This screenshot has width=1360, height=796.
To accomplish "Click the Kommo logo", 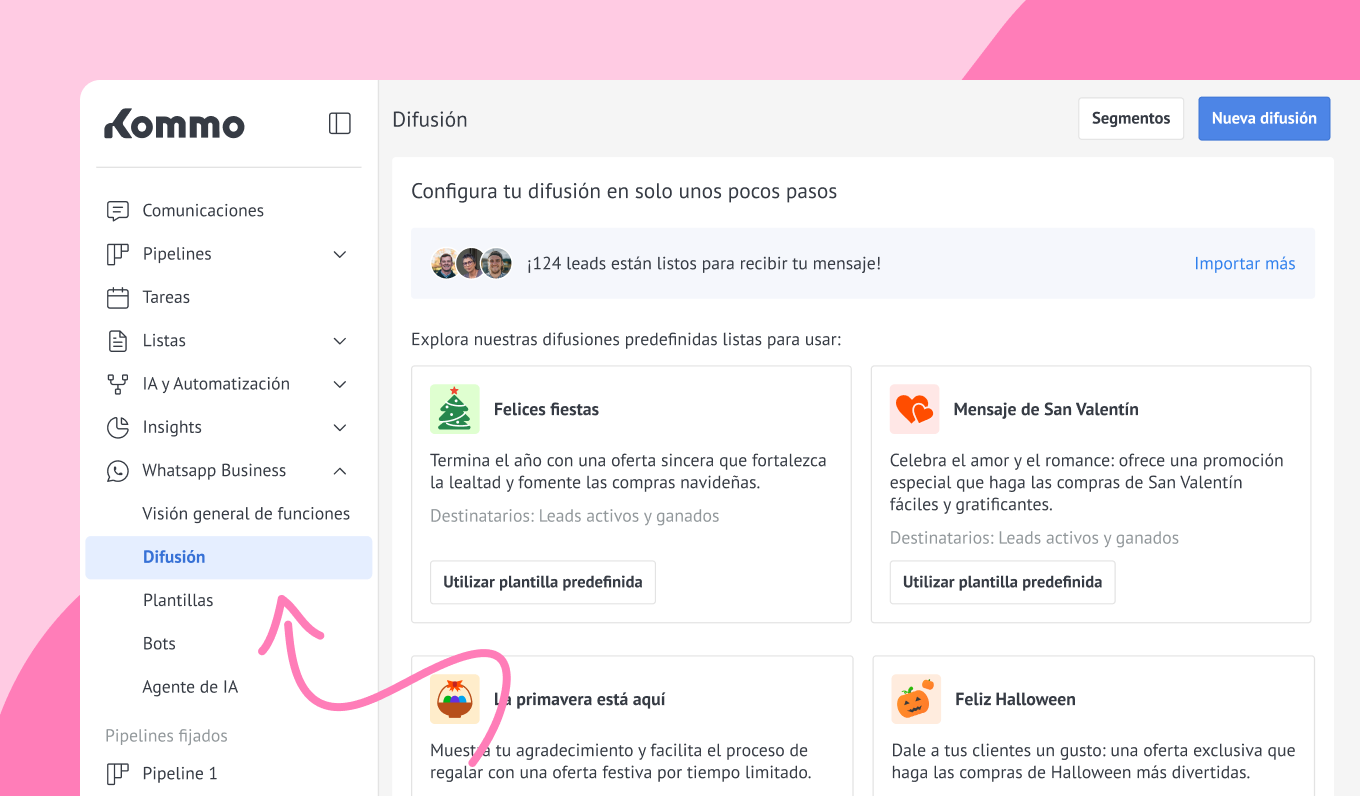I will pyautogui.click(x=174, y=124).
